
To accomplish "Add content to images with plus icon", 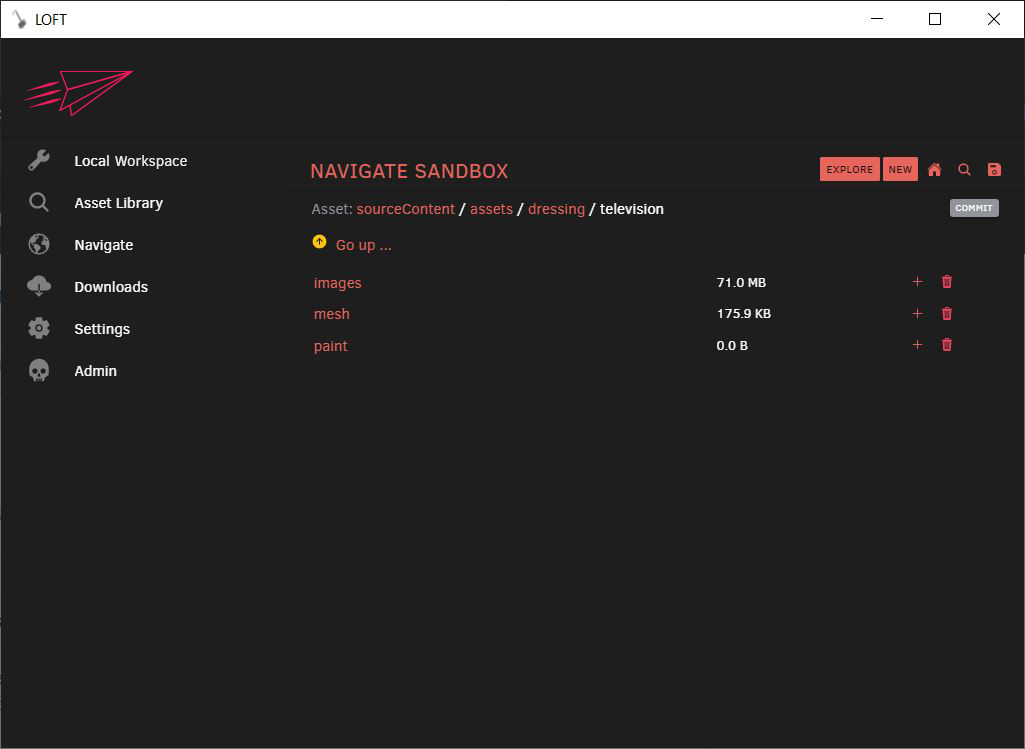I will click(917, 282).
